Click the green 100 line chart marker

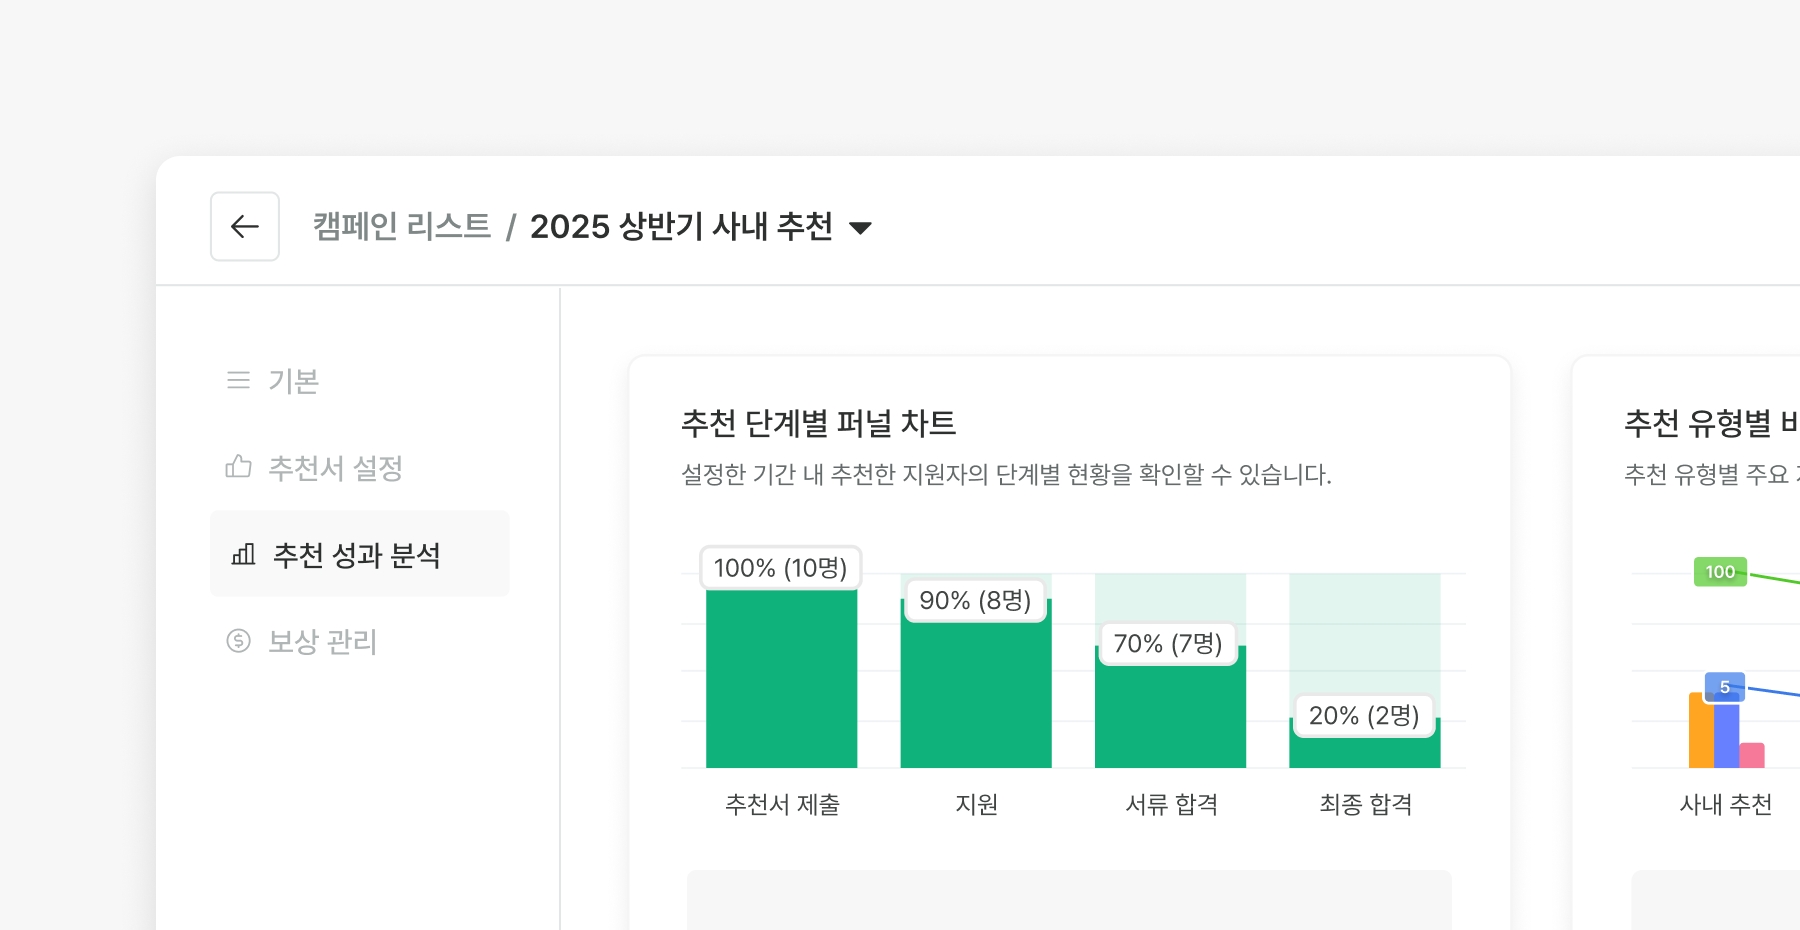pos(1720,572)
